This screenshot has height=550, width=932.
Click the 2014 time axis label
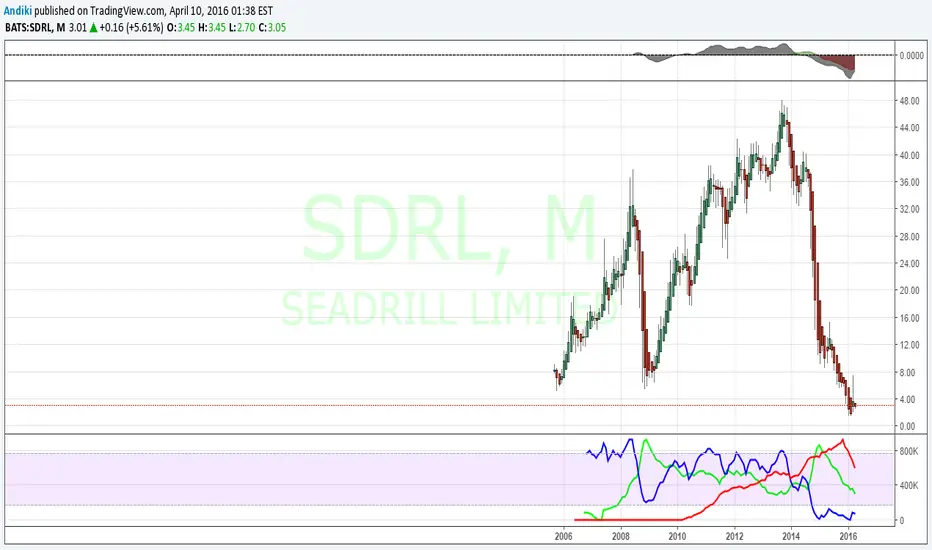click(791, 536)
